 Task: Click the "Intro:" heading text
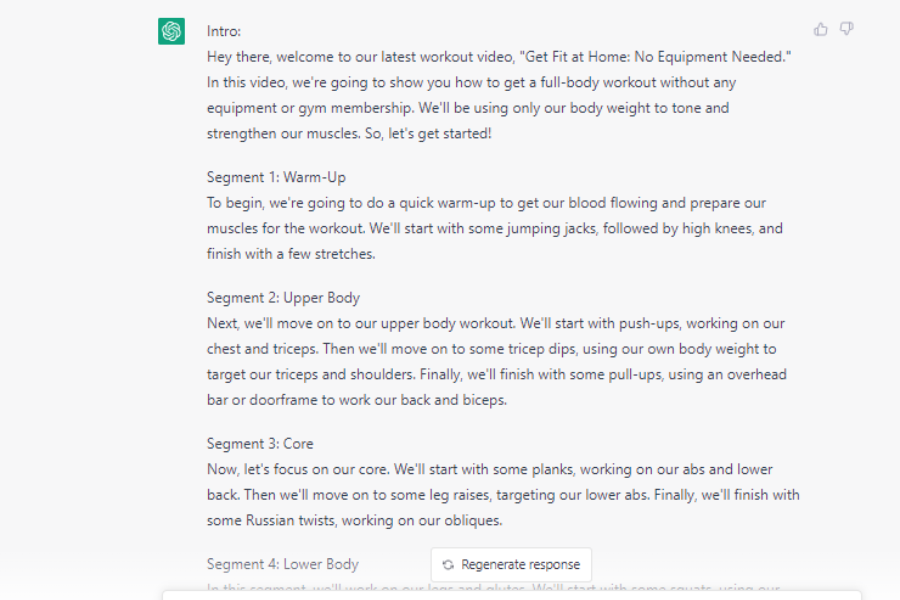(224, 32)
